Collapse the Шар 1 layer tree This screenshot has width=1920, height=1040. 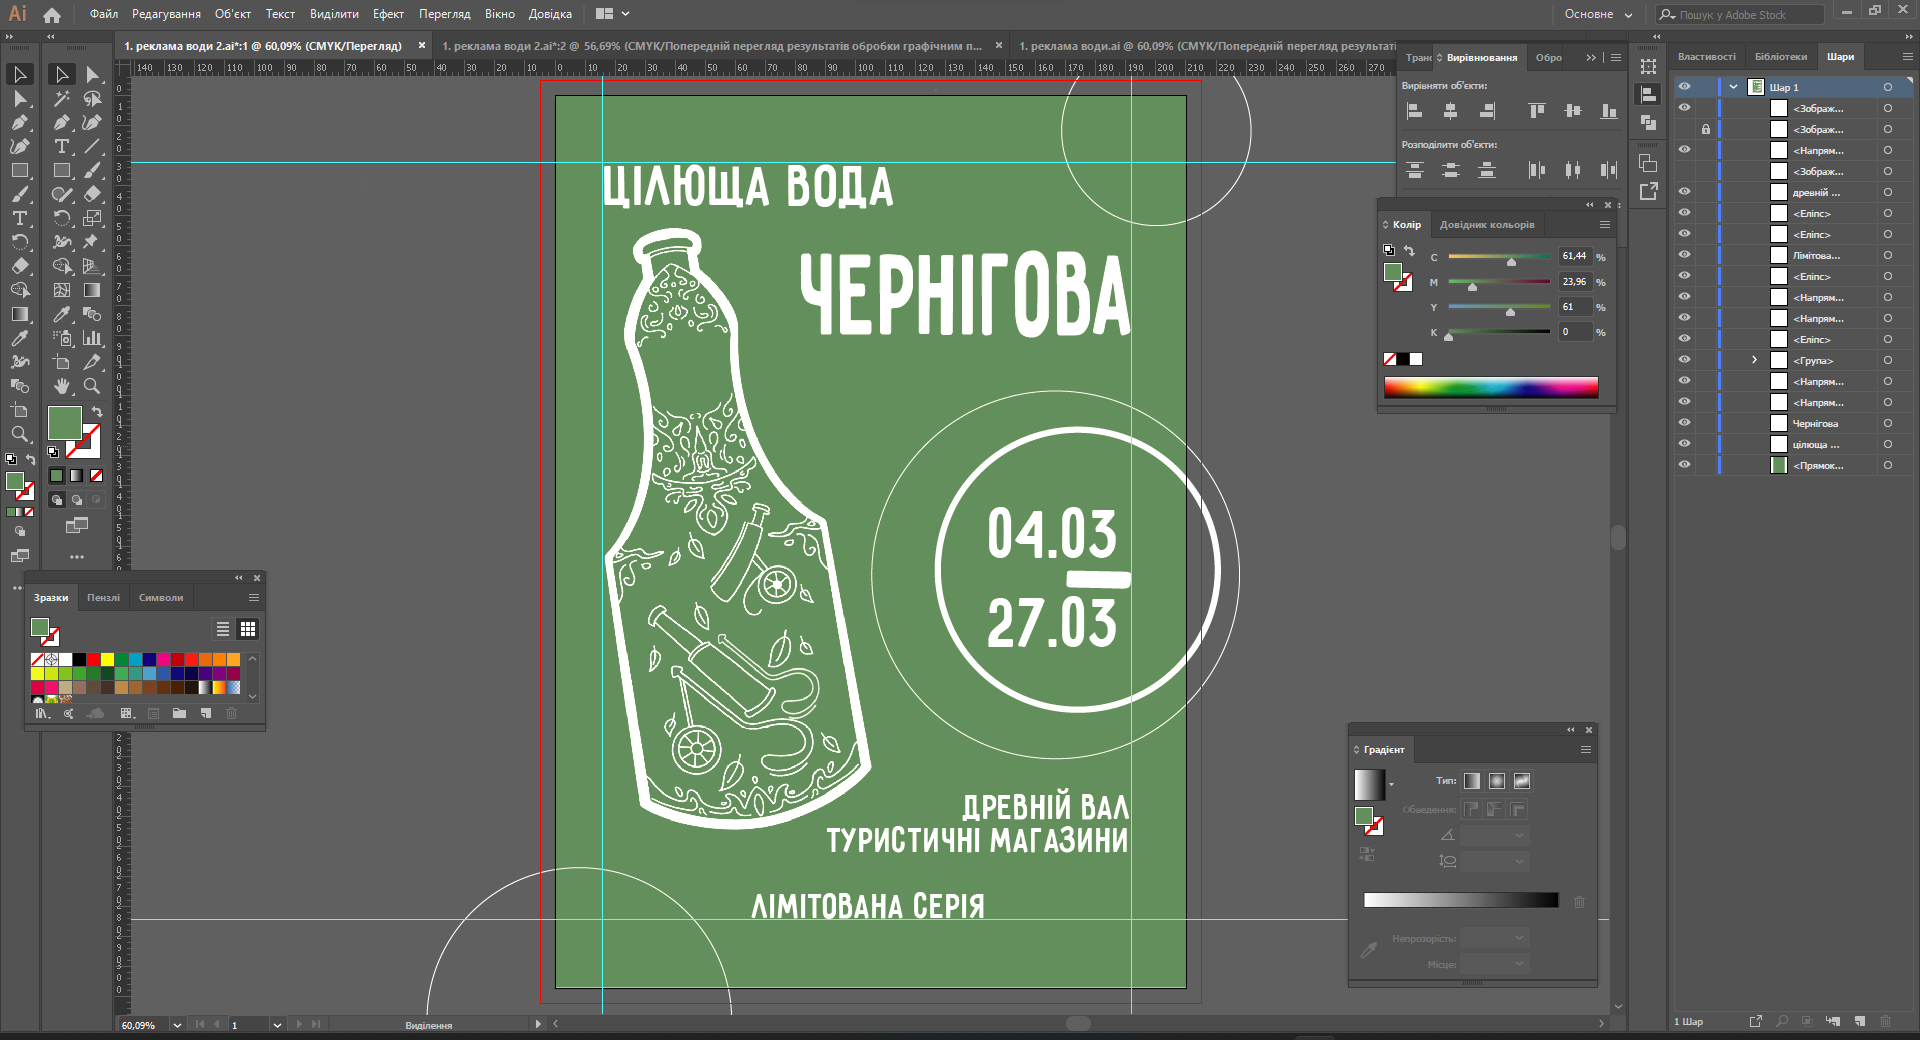coord(1733,87)
